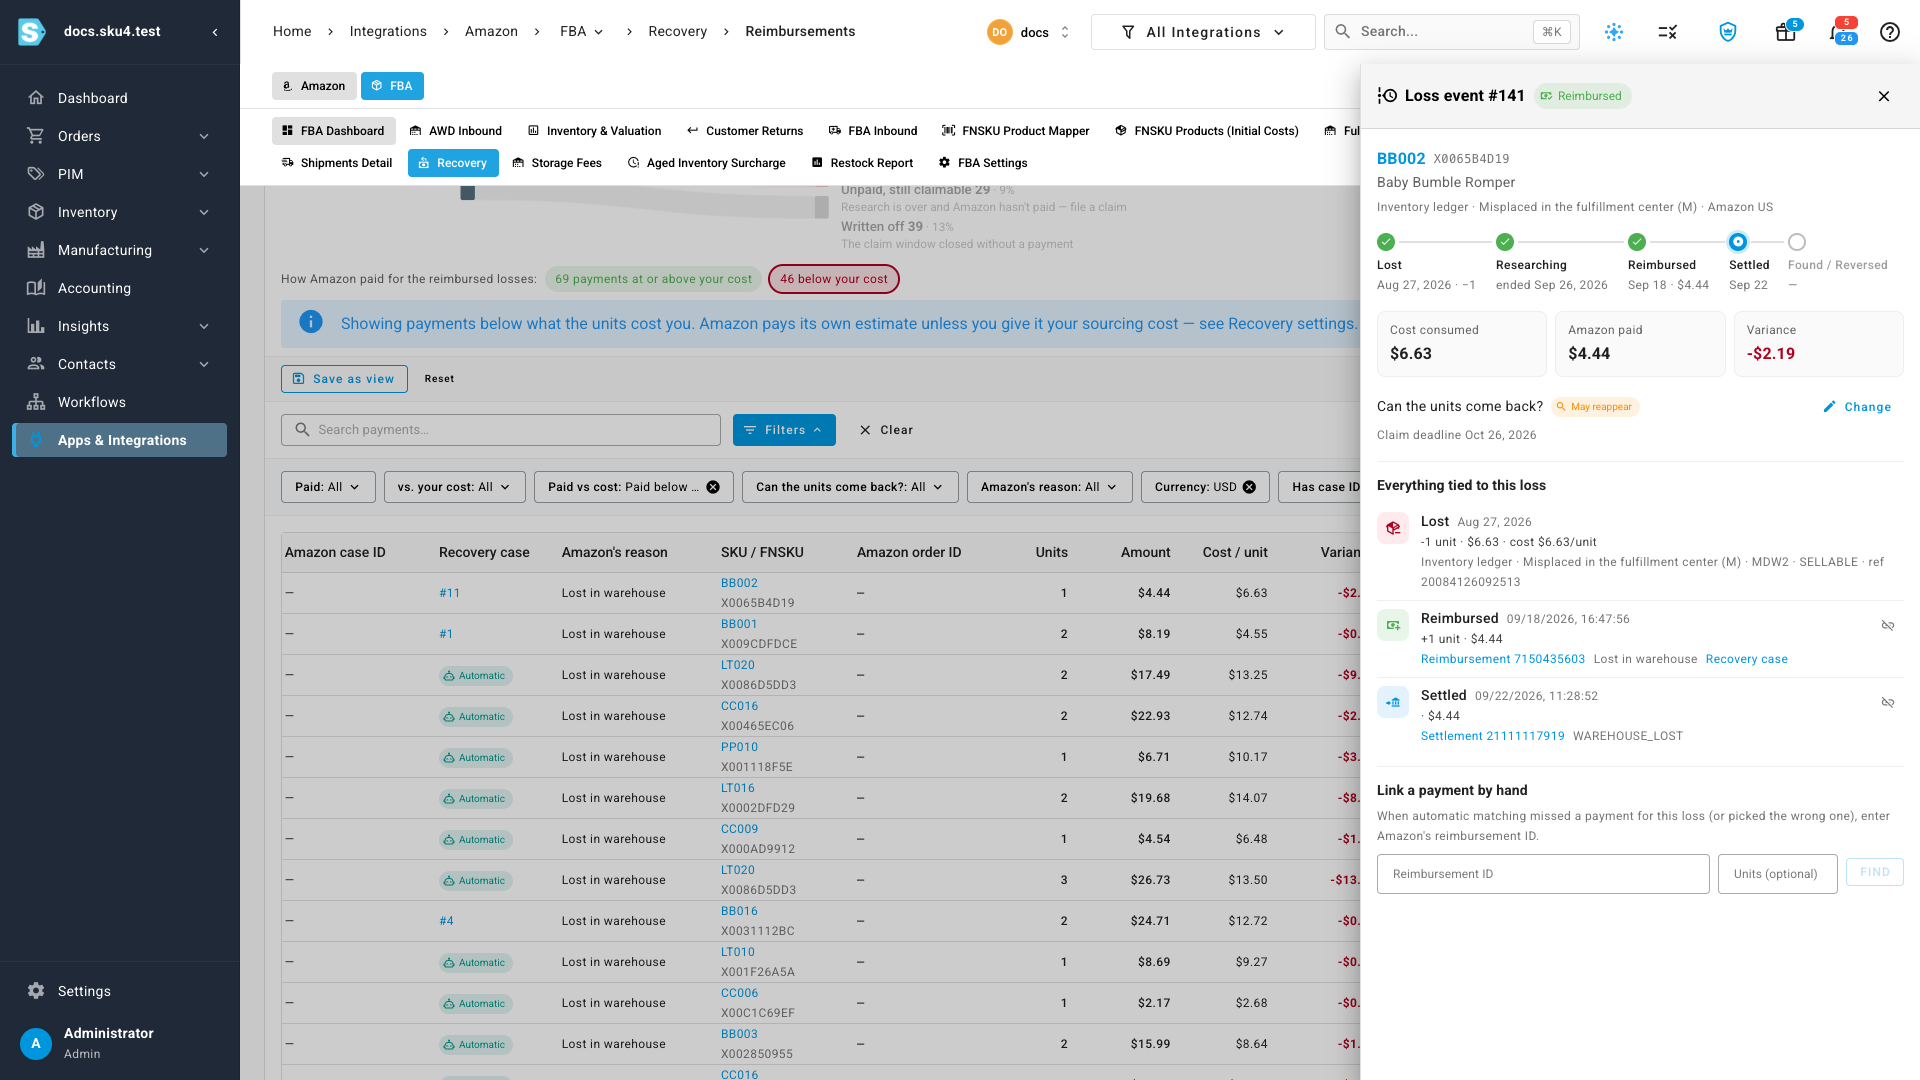Open Dashboard from the sidebar
The height and width of the screenshot is (1080, 1920).
point(120,98)
